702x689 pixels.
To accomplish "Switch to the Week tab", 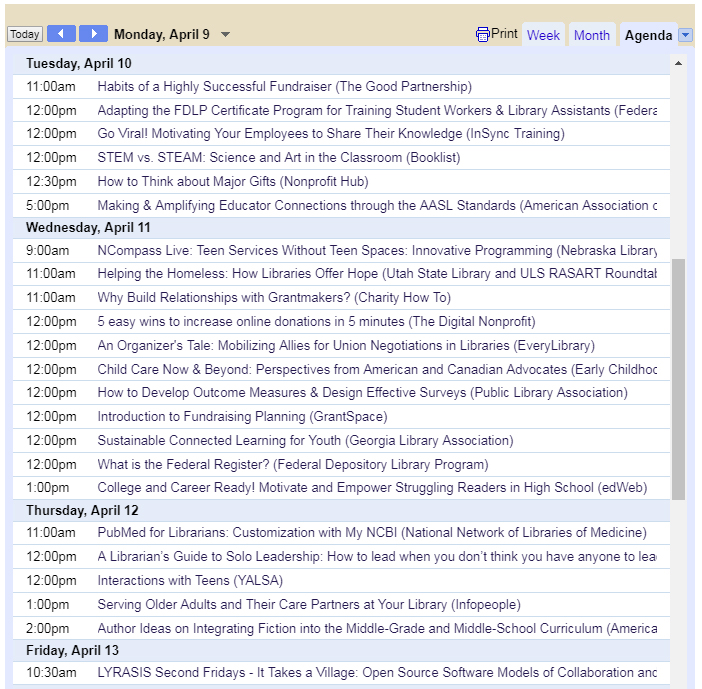I will click(x=543, y=35).
